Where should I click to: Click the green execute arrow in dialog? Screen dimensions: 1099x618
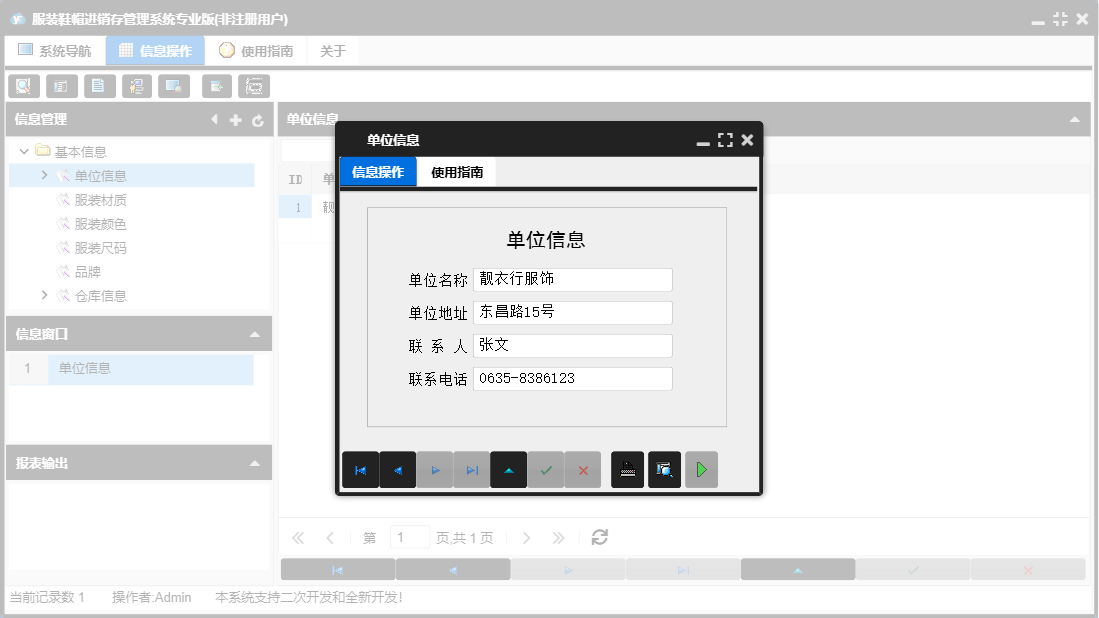[701, 469]
